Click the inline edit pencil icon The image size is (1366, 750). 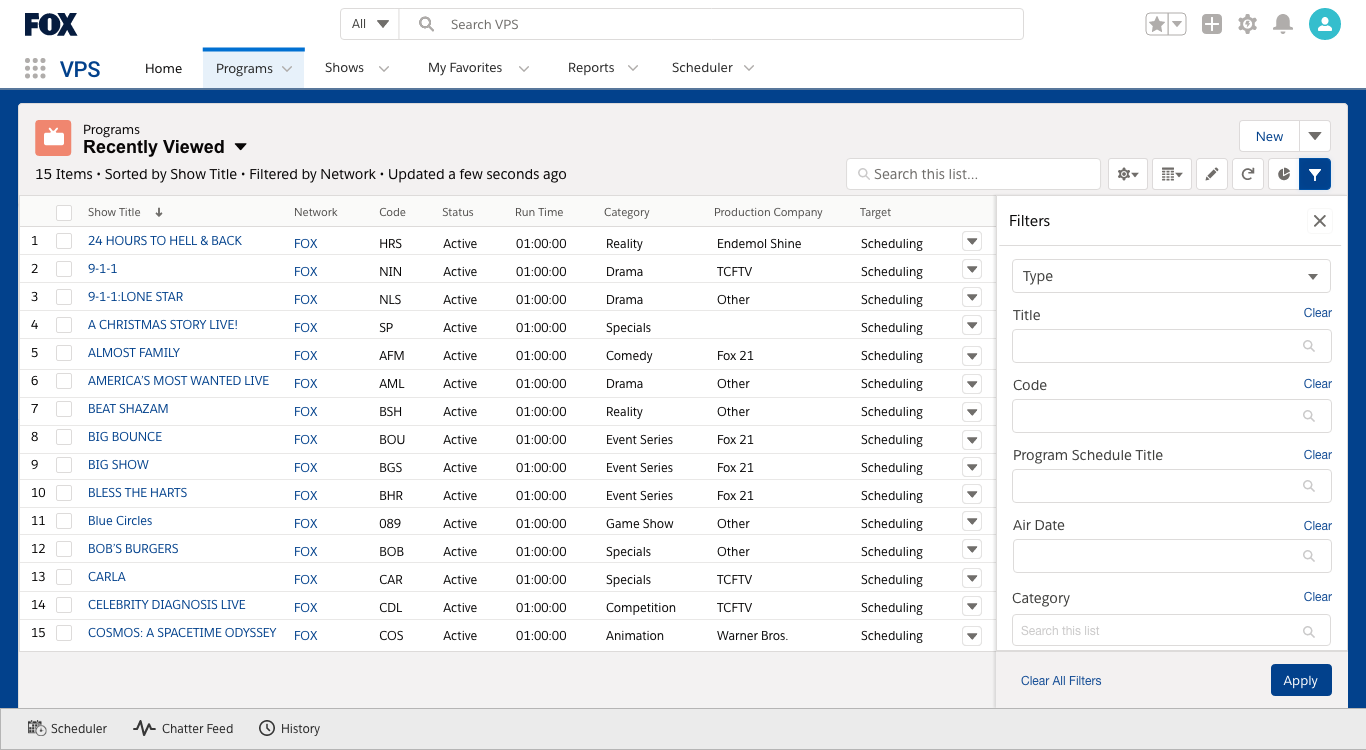coord(1212,174)
